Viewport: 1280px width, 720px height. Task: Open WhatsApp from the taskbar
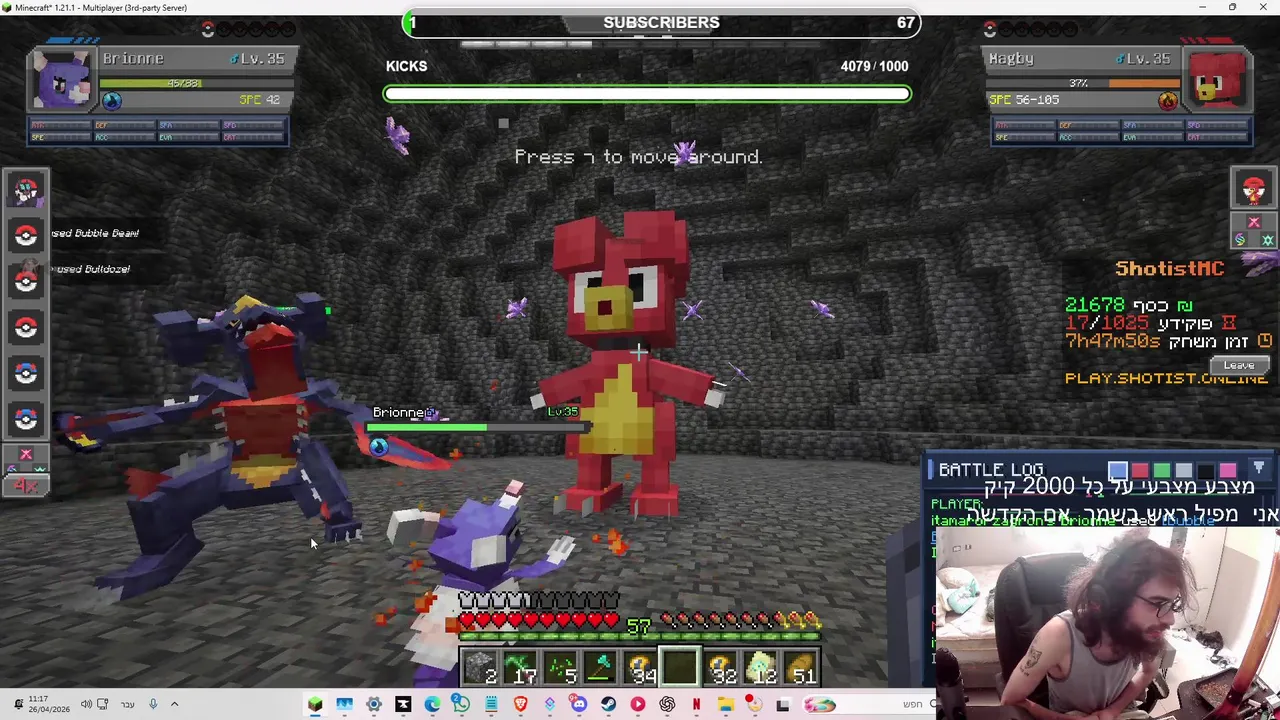pos(461,705)
